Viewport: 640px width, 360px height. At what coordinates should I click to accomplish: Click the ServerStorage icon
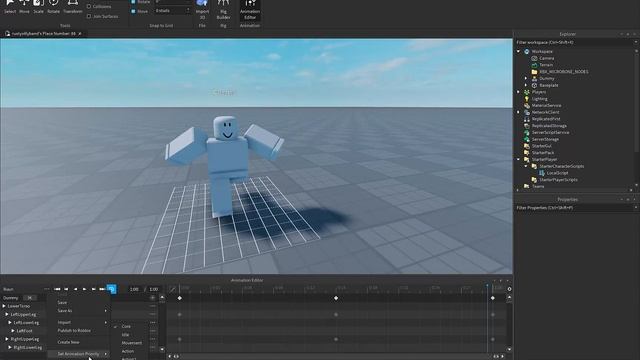pos(527,139)
